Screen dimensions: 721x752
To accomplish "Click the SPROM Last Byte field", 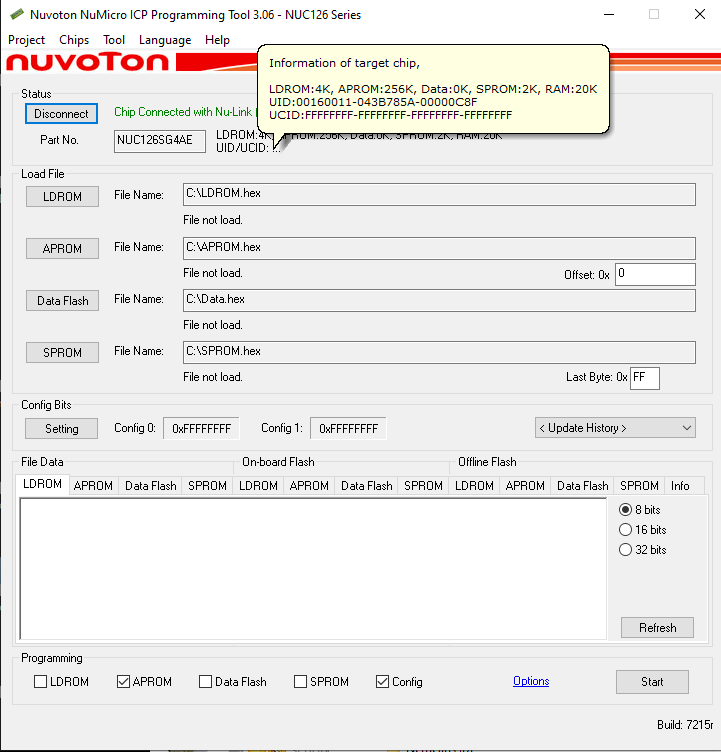I will (645, 378).
